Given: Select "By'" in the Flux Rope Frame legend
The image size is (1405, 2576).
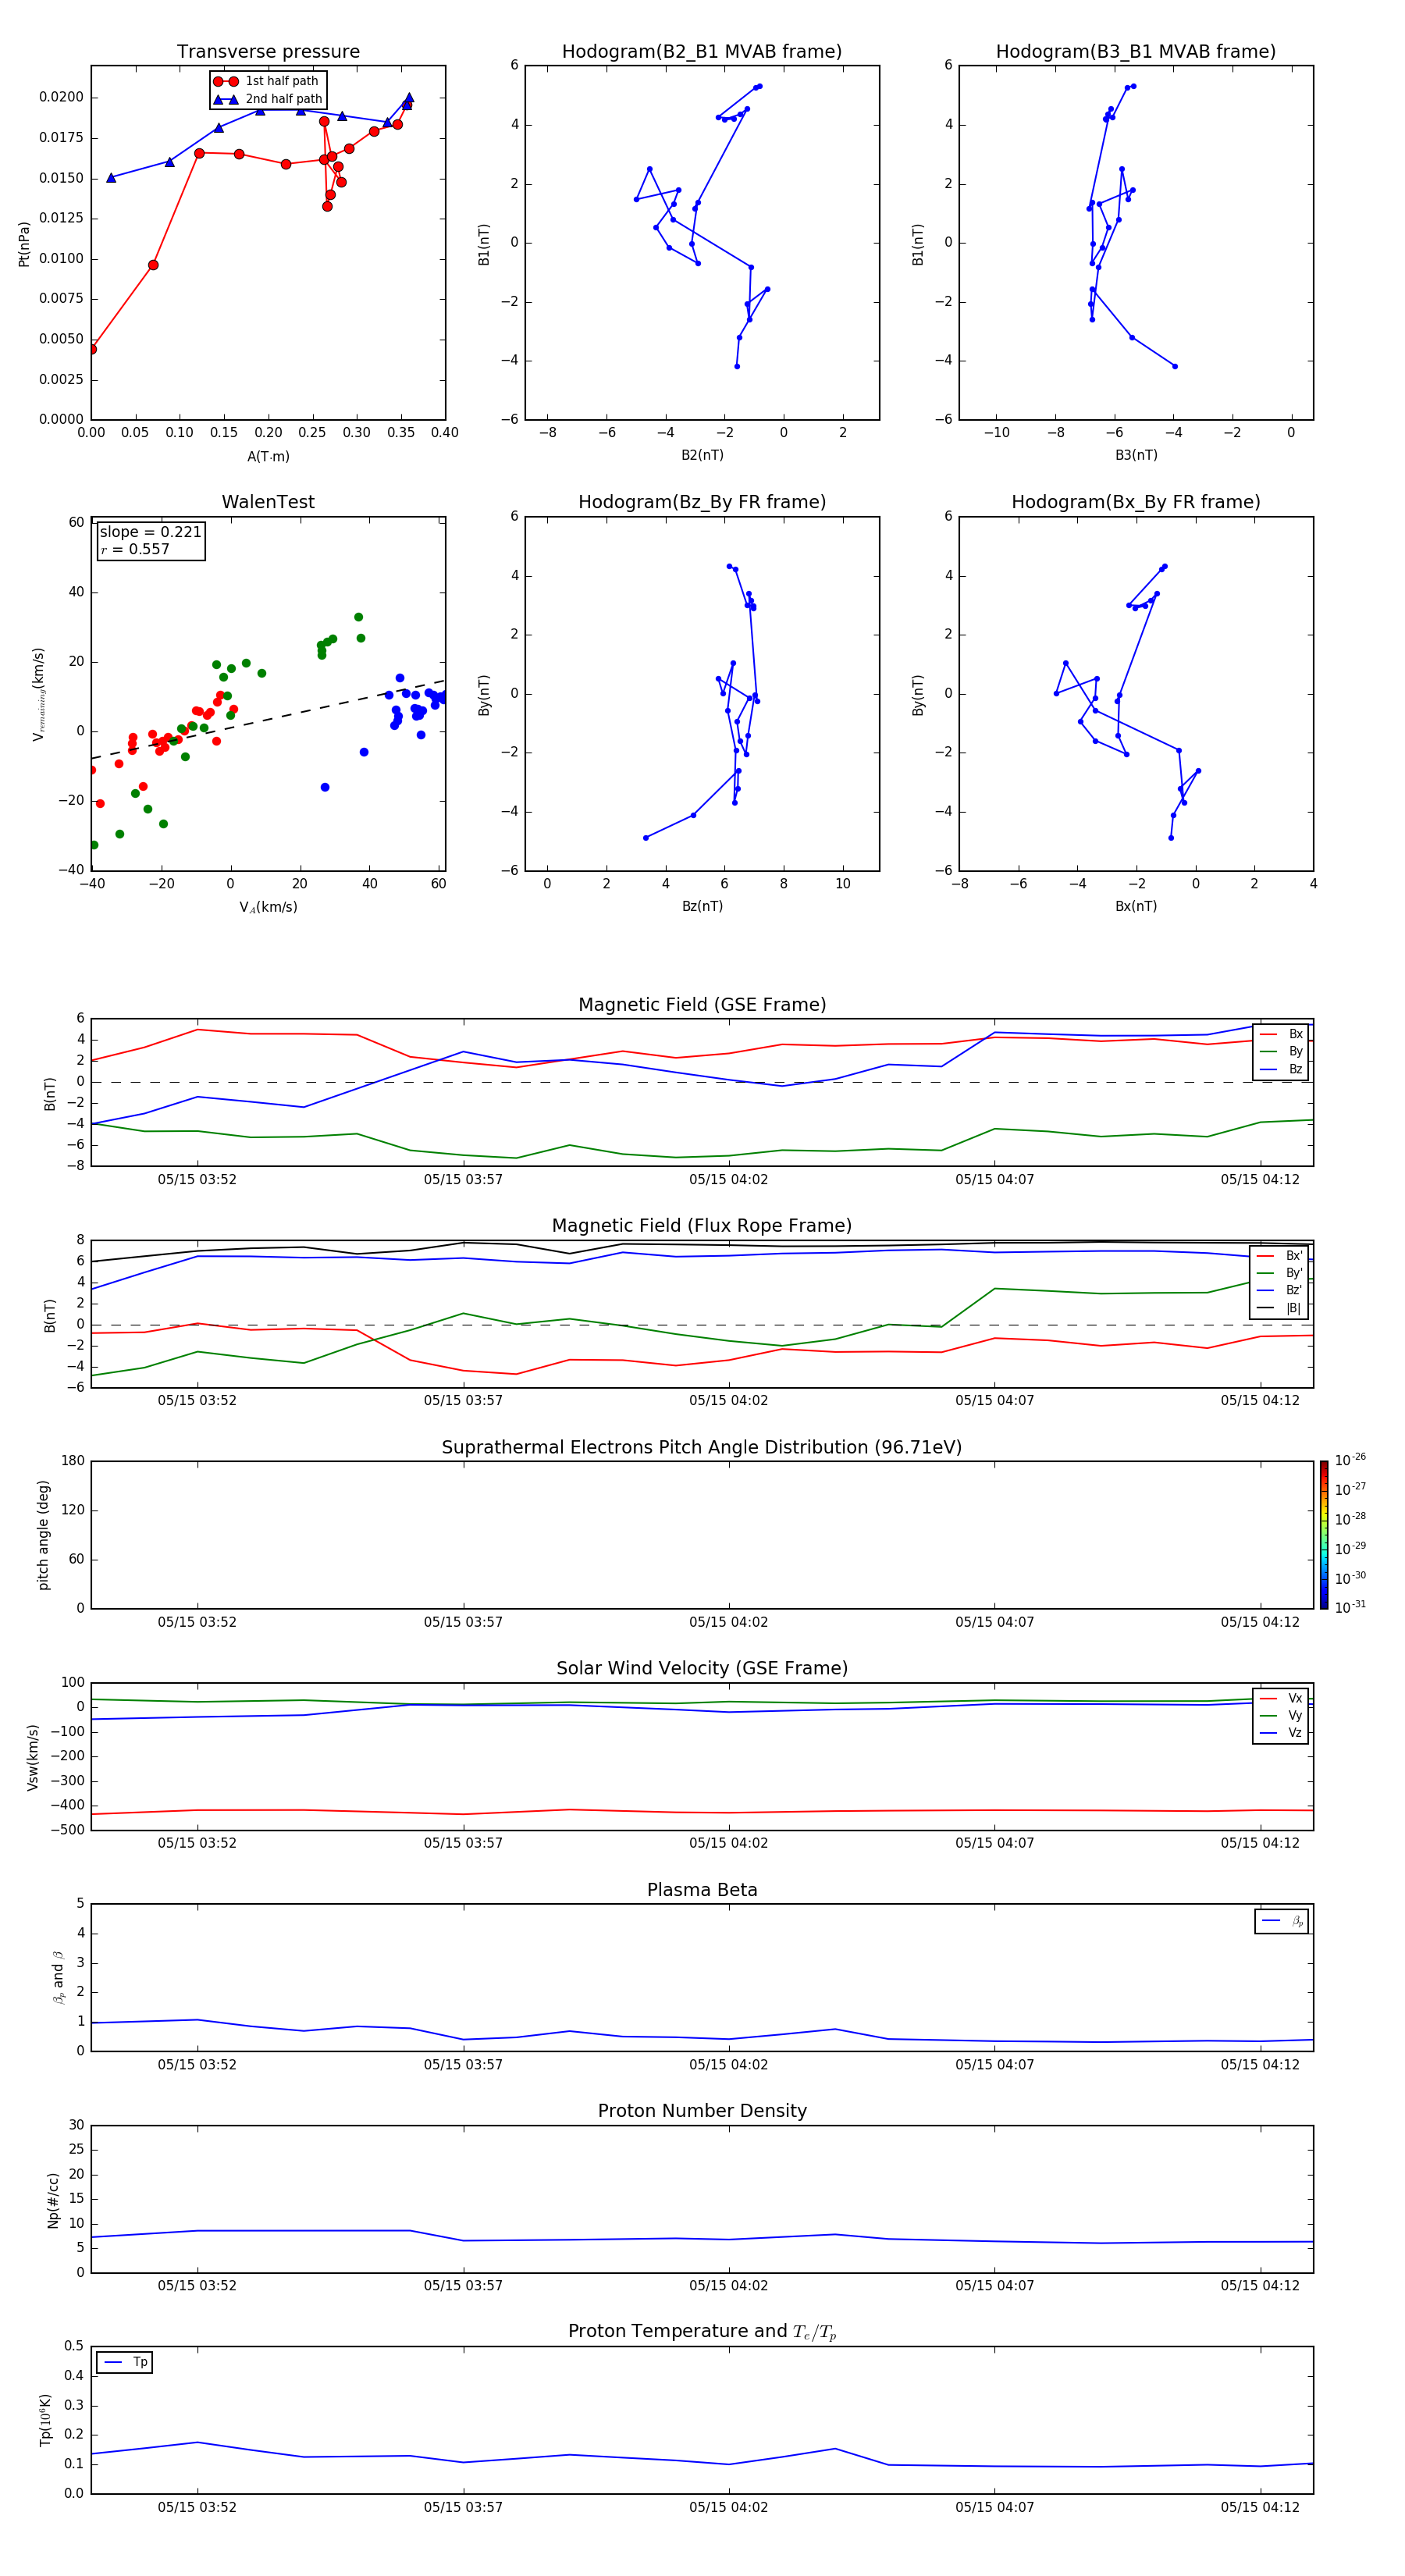Looking at the screenshot, I should pos(1280,1273).
